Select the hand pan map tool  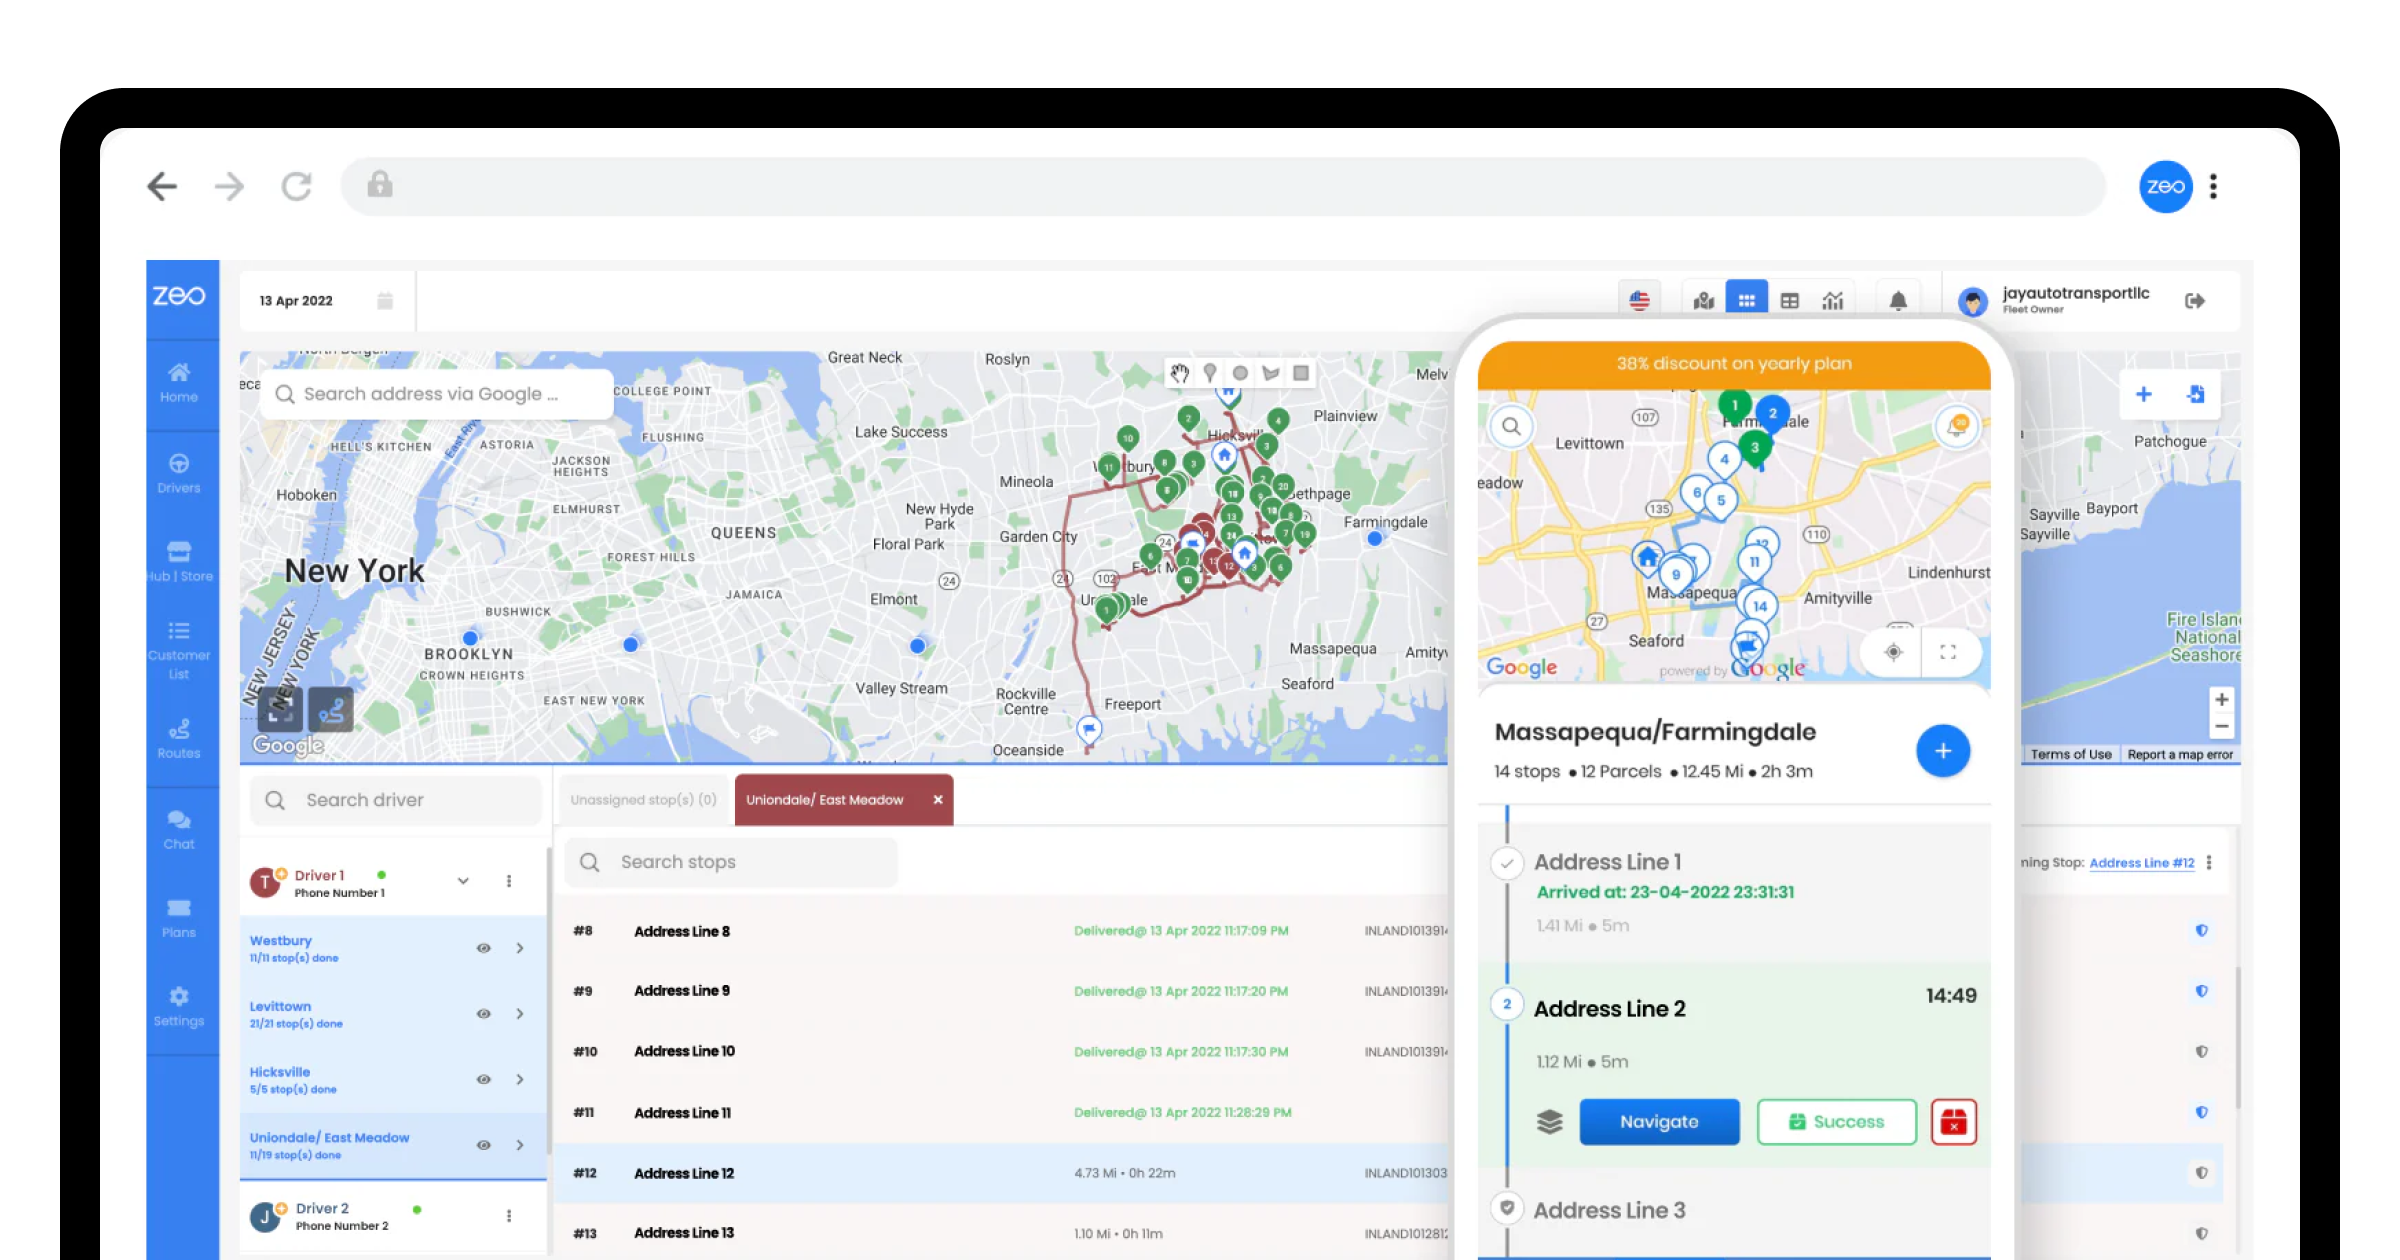click(1180, 373)
